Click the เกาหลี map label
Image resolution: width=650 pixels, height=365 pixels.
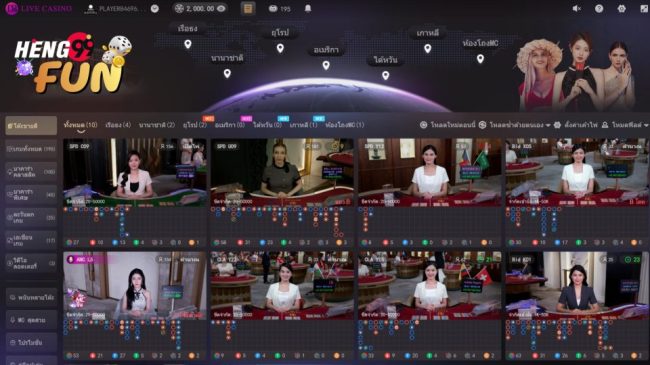428,33
